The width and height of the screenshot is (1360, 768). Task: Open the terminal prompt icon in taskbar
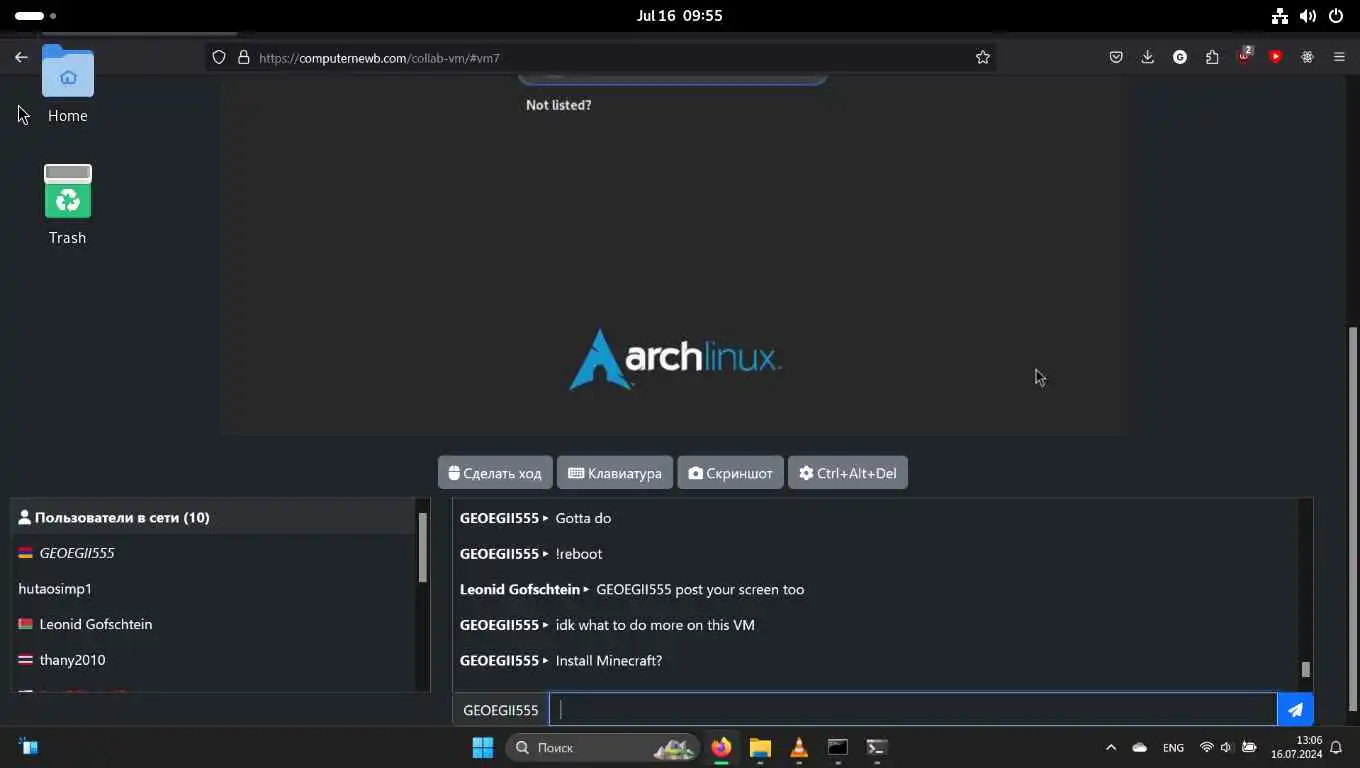point(877,747)
